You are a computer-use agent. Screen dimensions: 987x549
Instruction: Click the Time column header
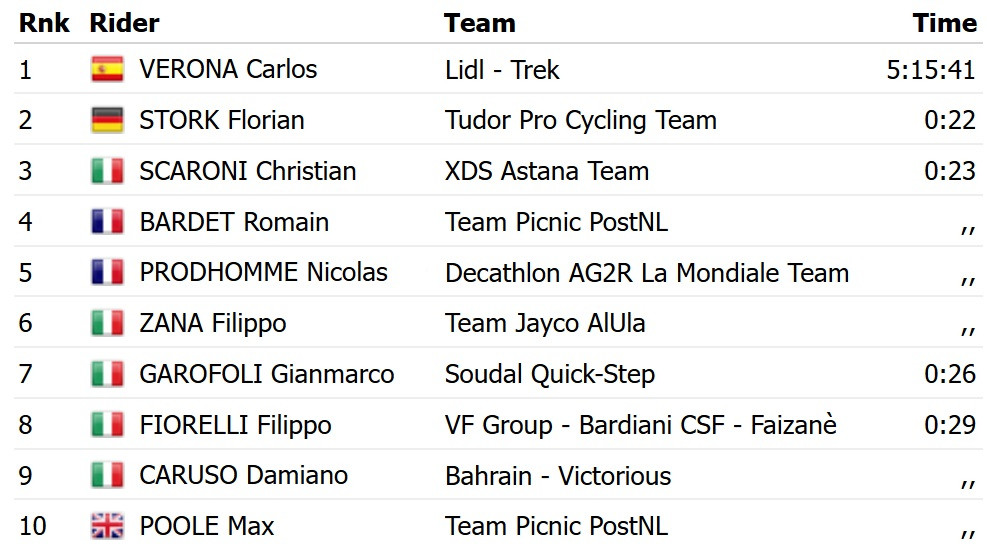coord(945,23)
